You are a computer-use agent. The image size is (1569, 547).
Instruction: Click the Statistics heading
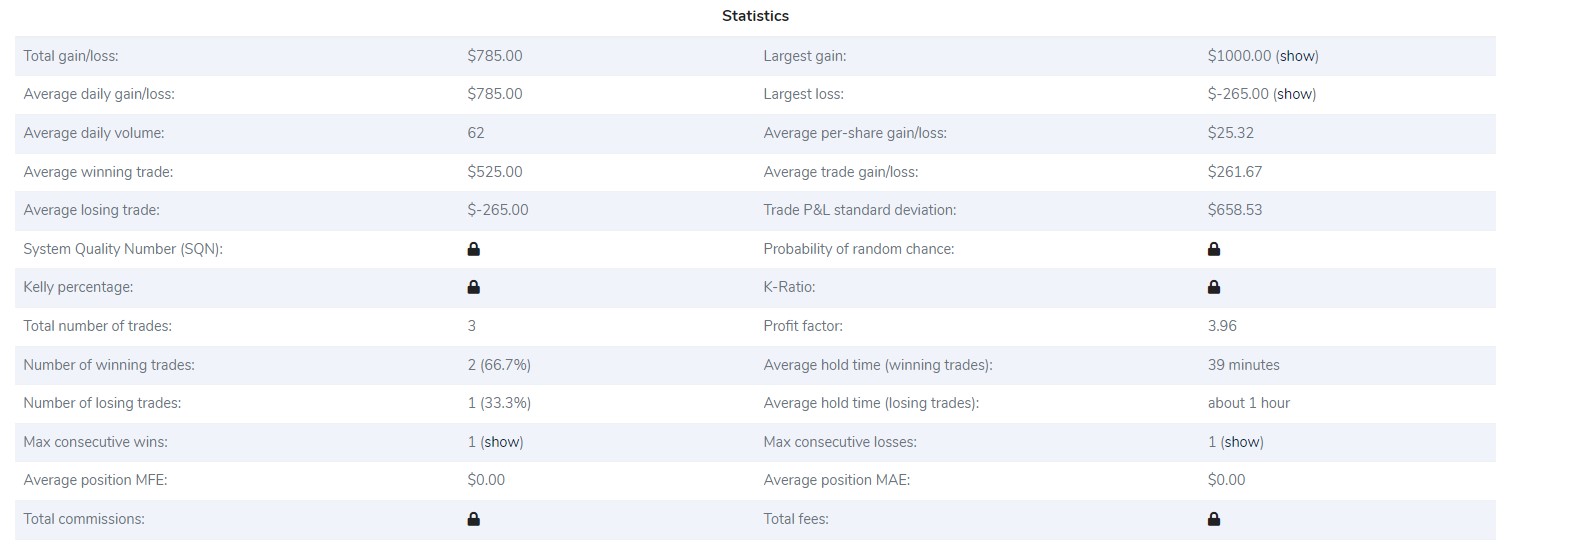755,16
